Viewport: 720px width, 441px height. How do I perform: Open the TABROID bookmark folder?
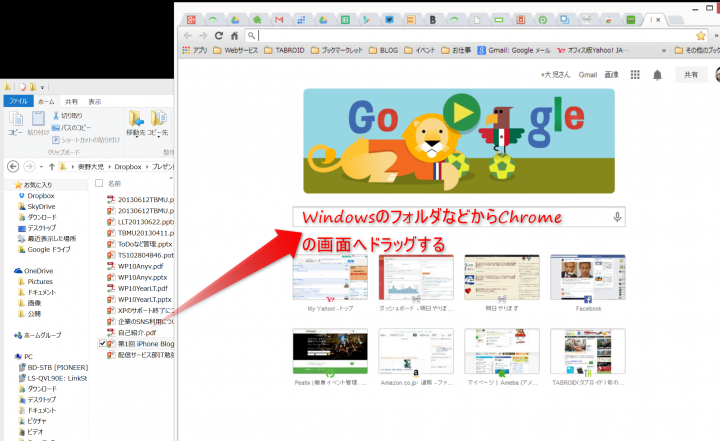coord(284,50)
